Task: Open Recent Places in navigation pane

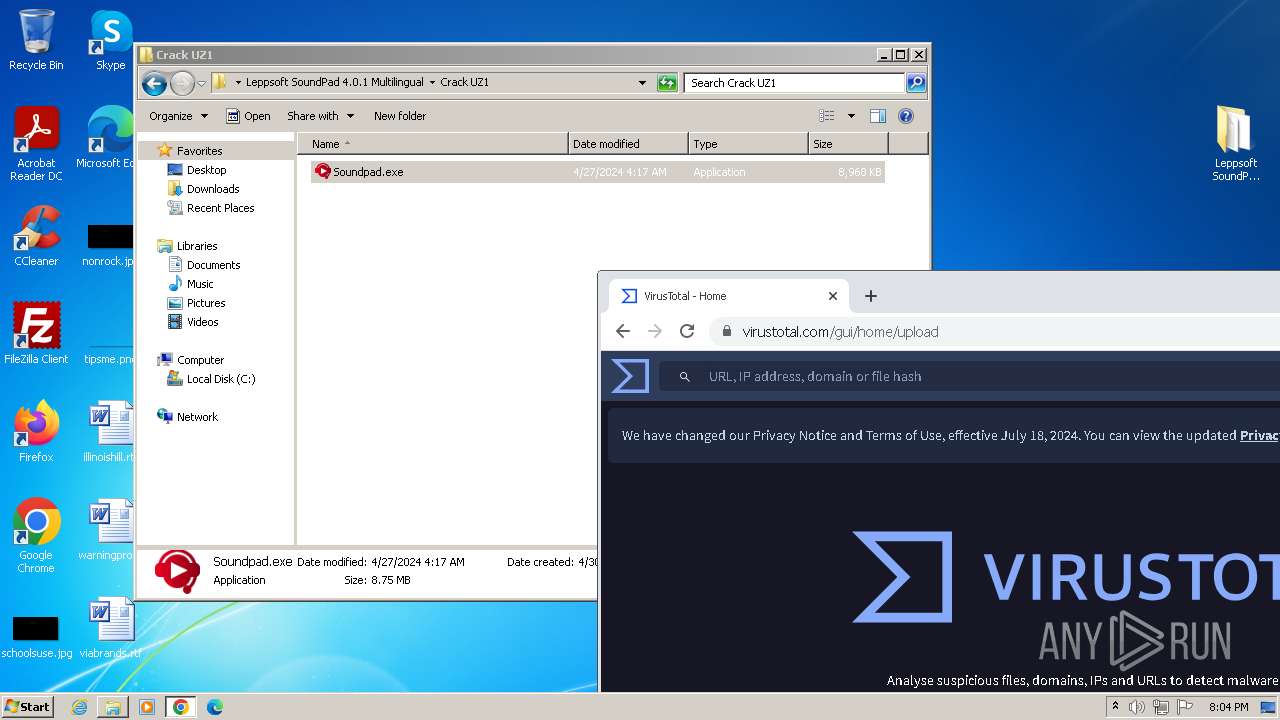Action: 220,208
